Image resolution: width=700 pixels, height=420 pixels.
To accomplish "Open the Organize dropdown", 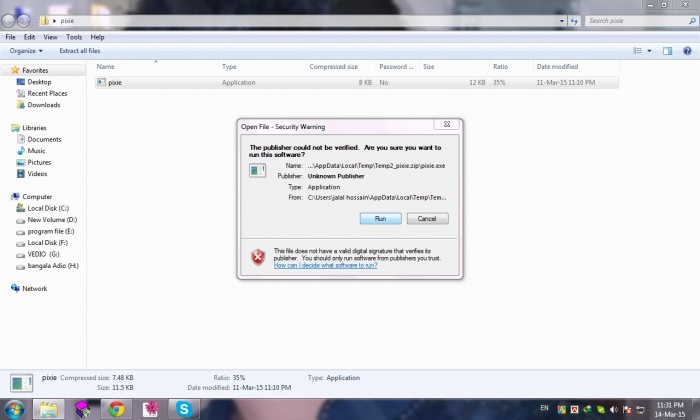I will [x=26, y=51].
